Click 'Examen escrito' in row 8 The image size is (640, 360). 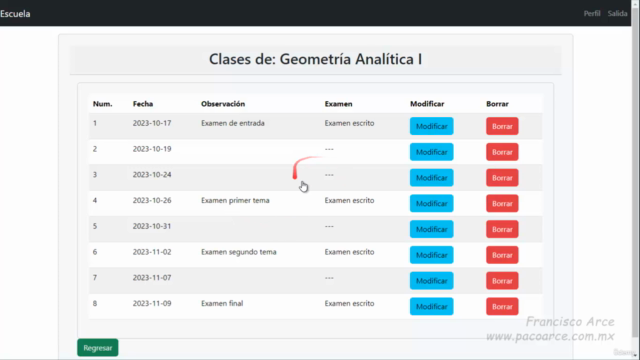[x=349, y=303]
